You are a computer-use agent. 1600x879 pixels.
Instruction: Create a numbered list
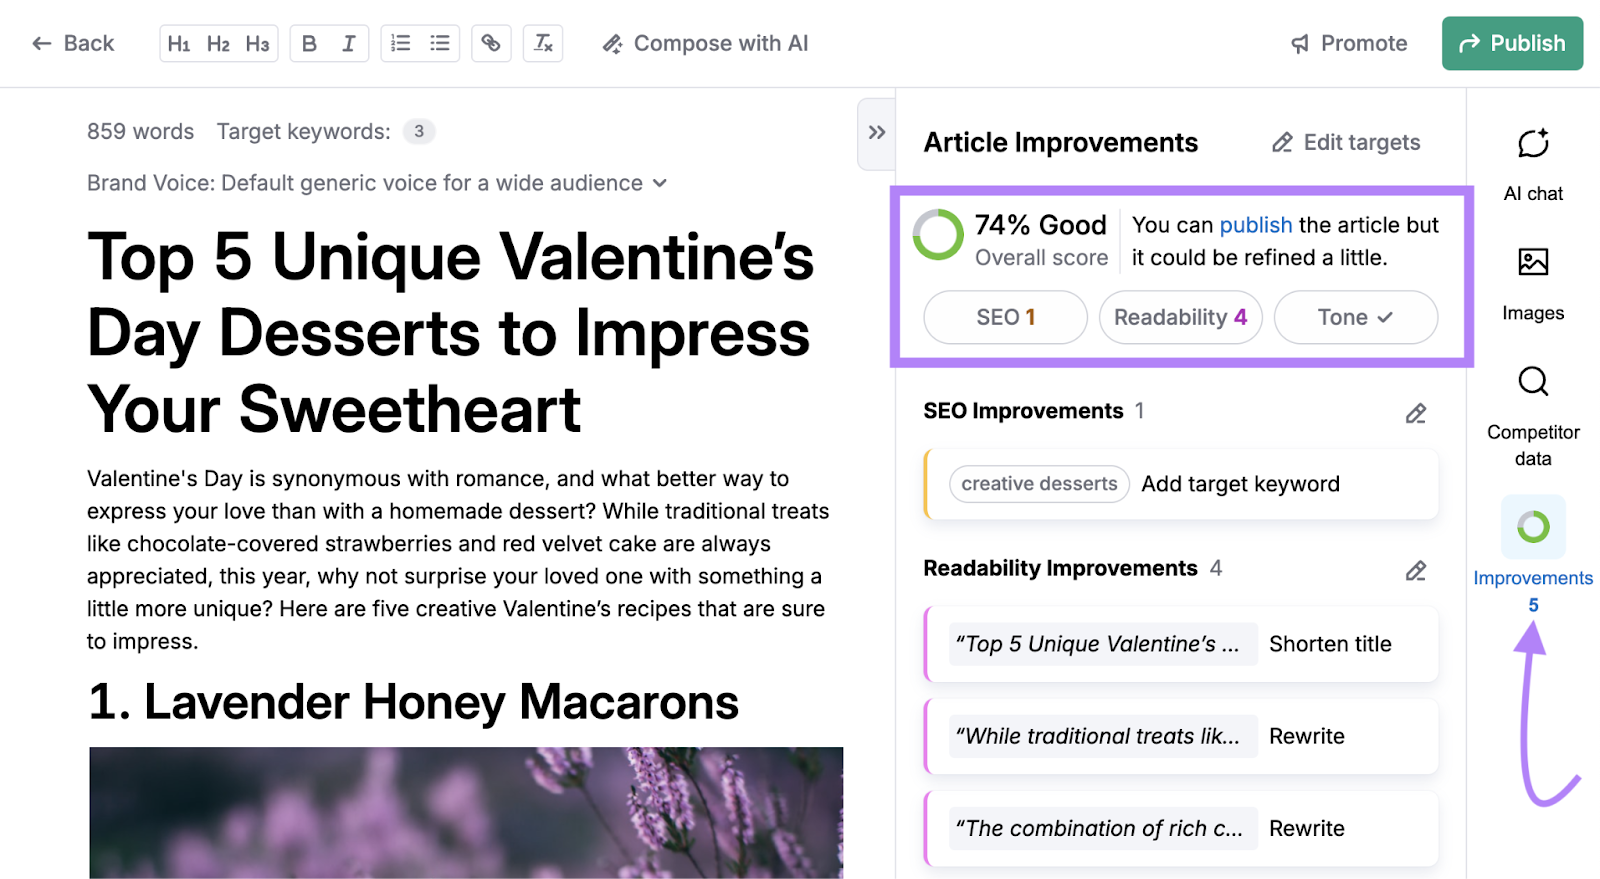click(x=400, y=43)
